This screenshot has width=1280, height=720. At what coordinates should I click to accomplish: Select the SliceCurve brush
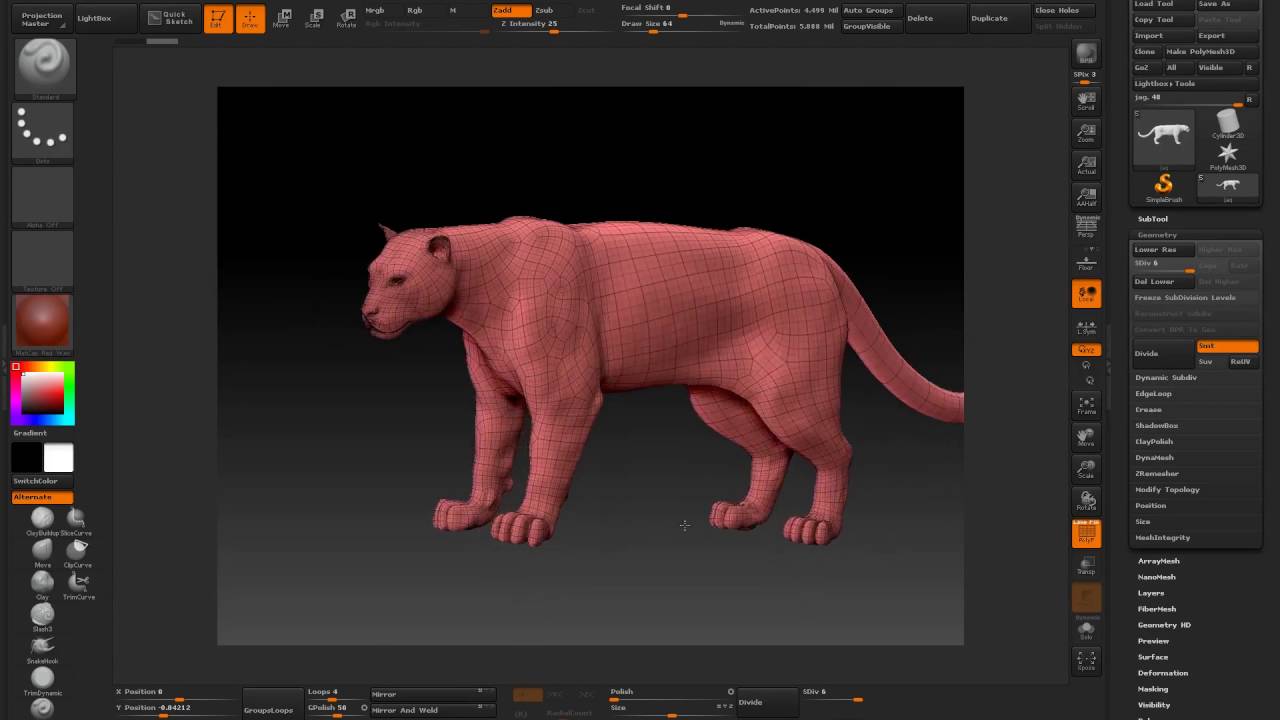[77, 520]
